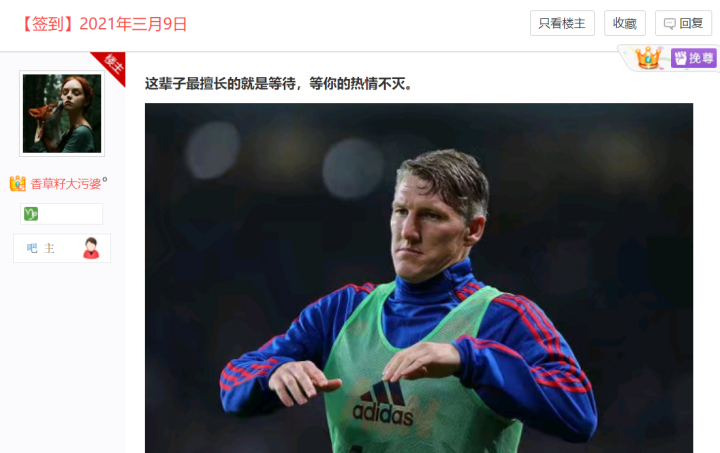Click the red person icon in 吧主 badge

(91, 248)
